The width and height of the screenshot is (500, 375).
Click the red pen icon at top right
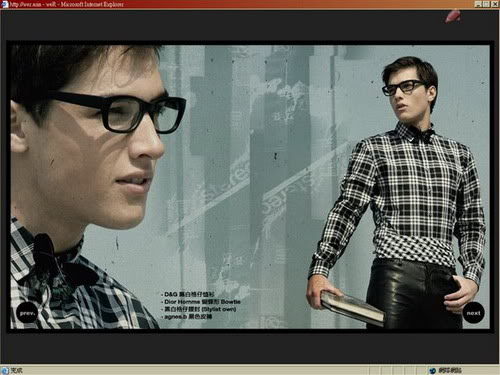[453, 16]
